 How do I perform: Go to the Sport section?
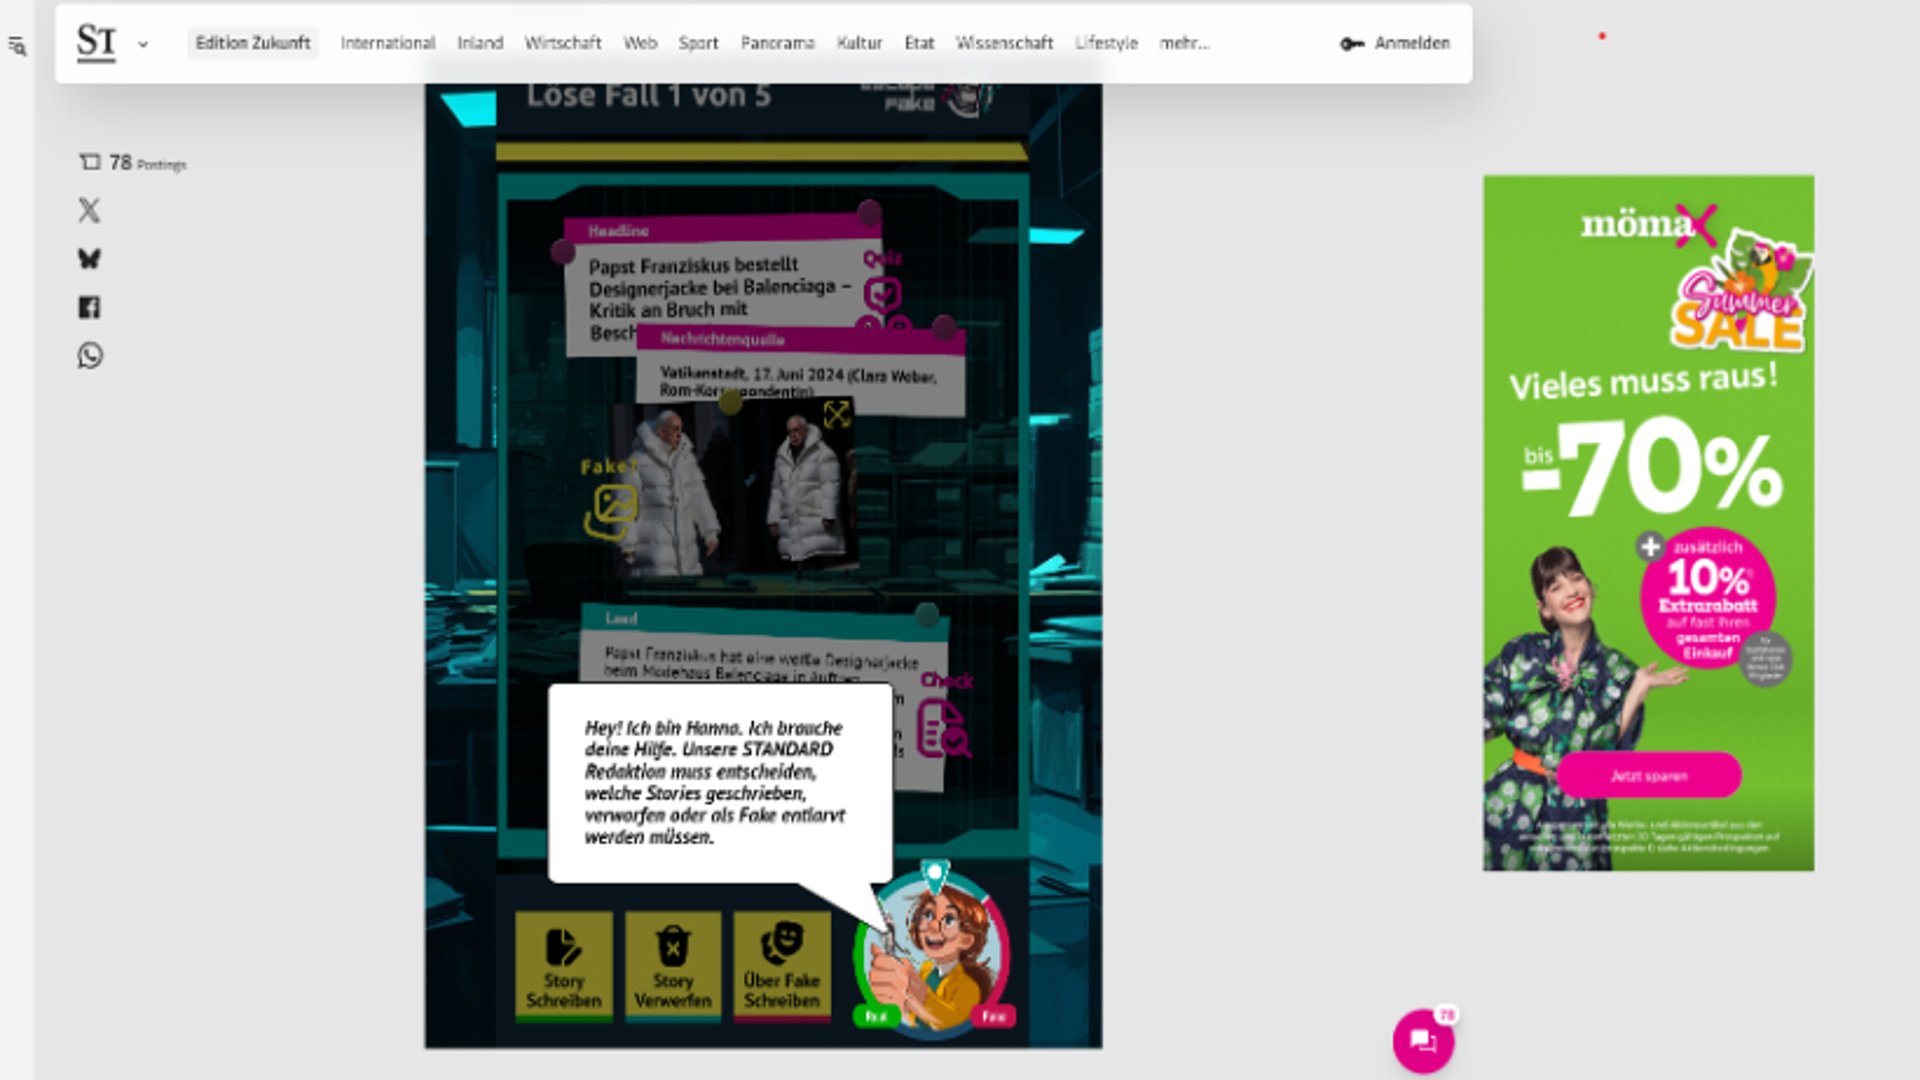[x=698, y=43]
